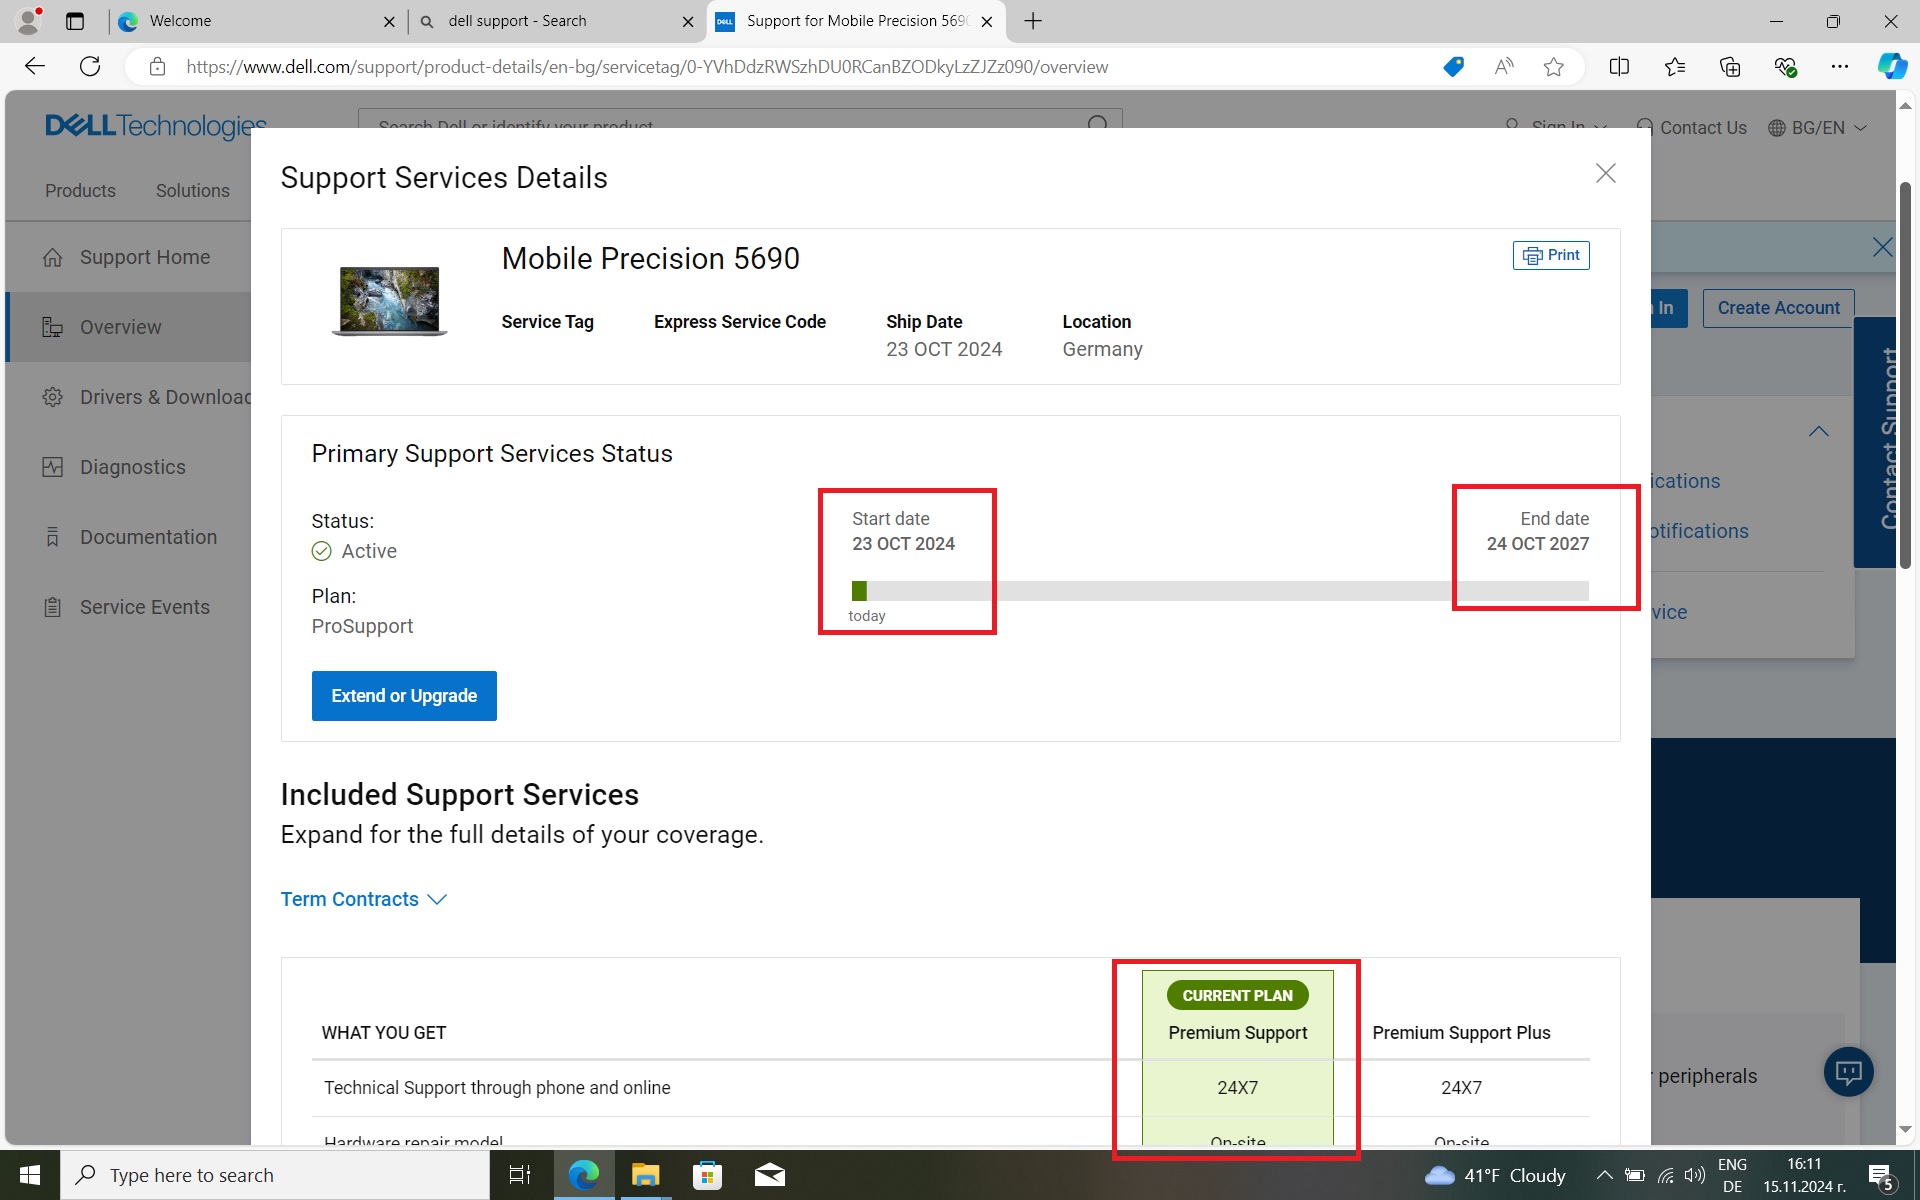Click Premium Support Plus column header

[1461, 1033]
